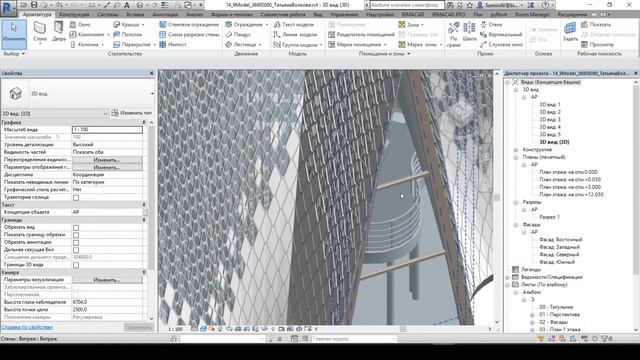Enable Обрезать вид checkbox
640x360 pixels.
[x=76, y=227]
